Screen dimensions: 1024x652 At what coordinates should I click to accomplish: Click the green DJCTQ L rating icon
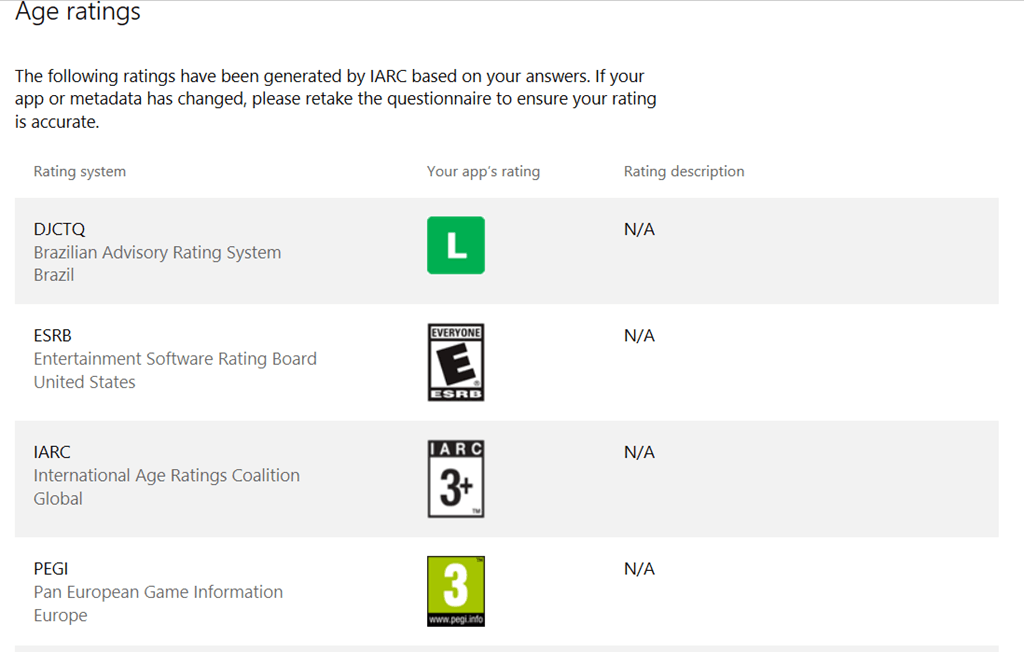click(455, 245)
